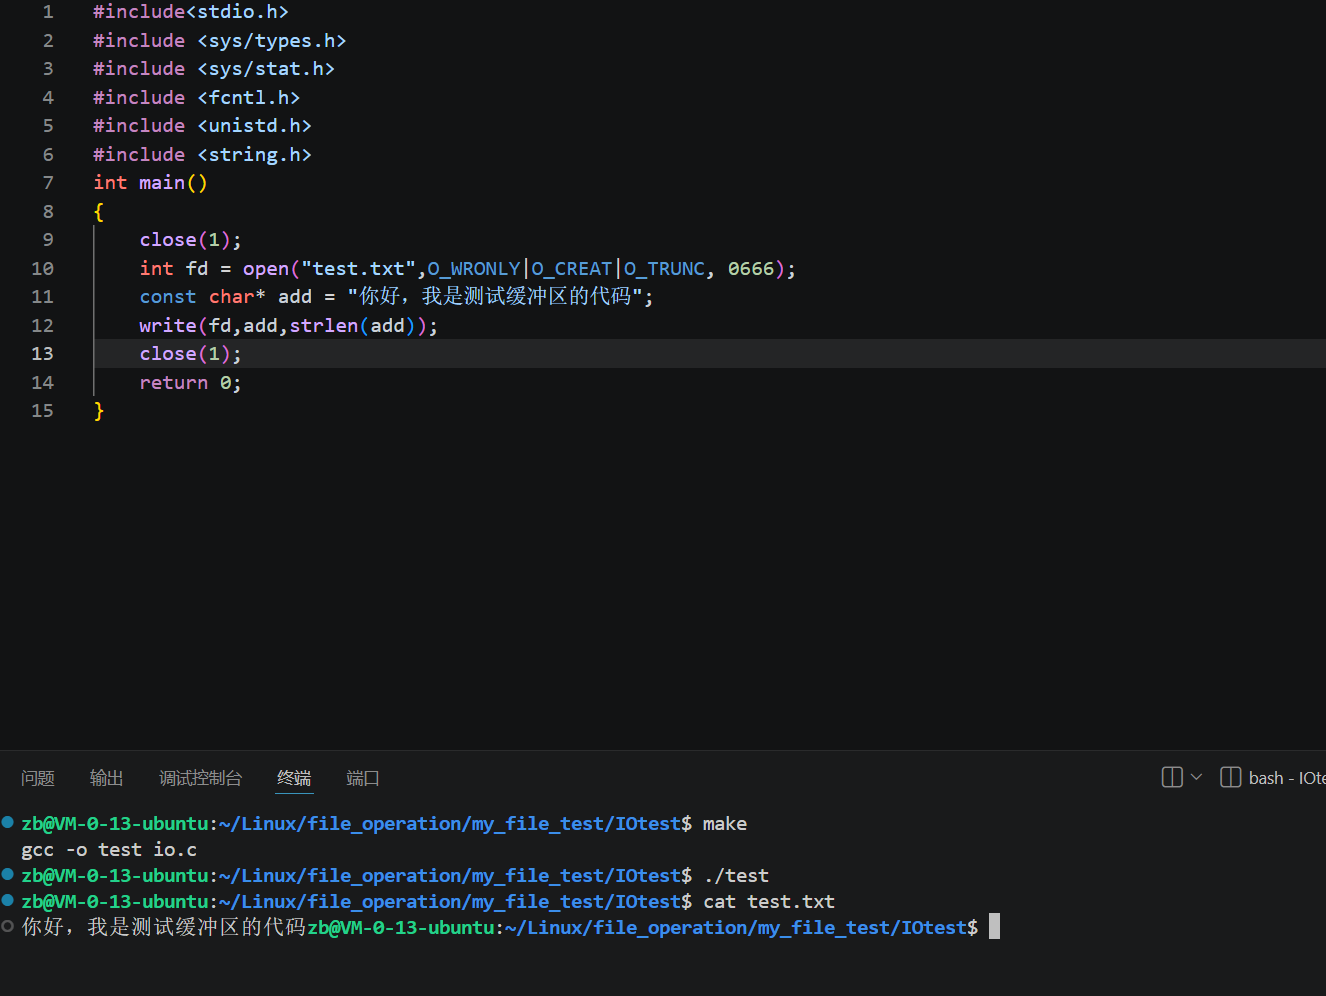
Task: Click the "#include <unistd.h>" line
Action: coord(202,126)
